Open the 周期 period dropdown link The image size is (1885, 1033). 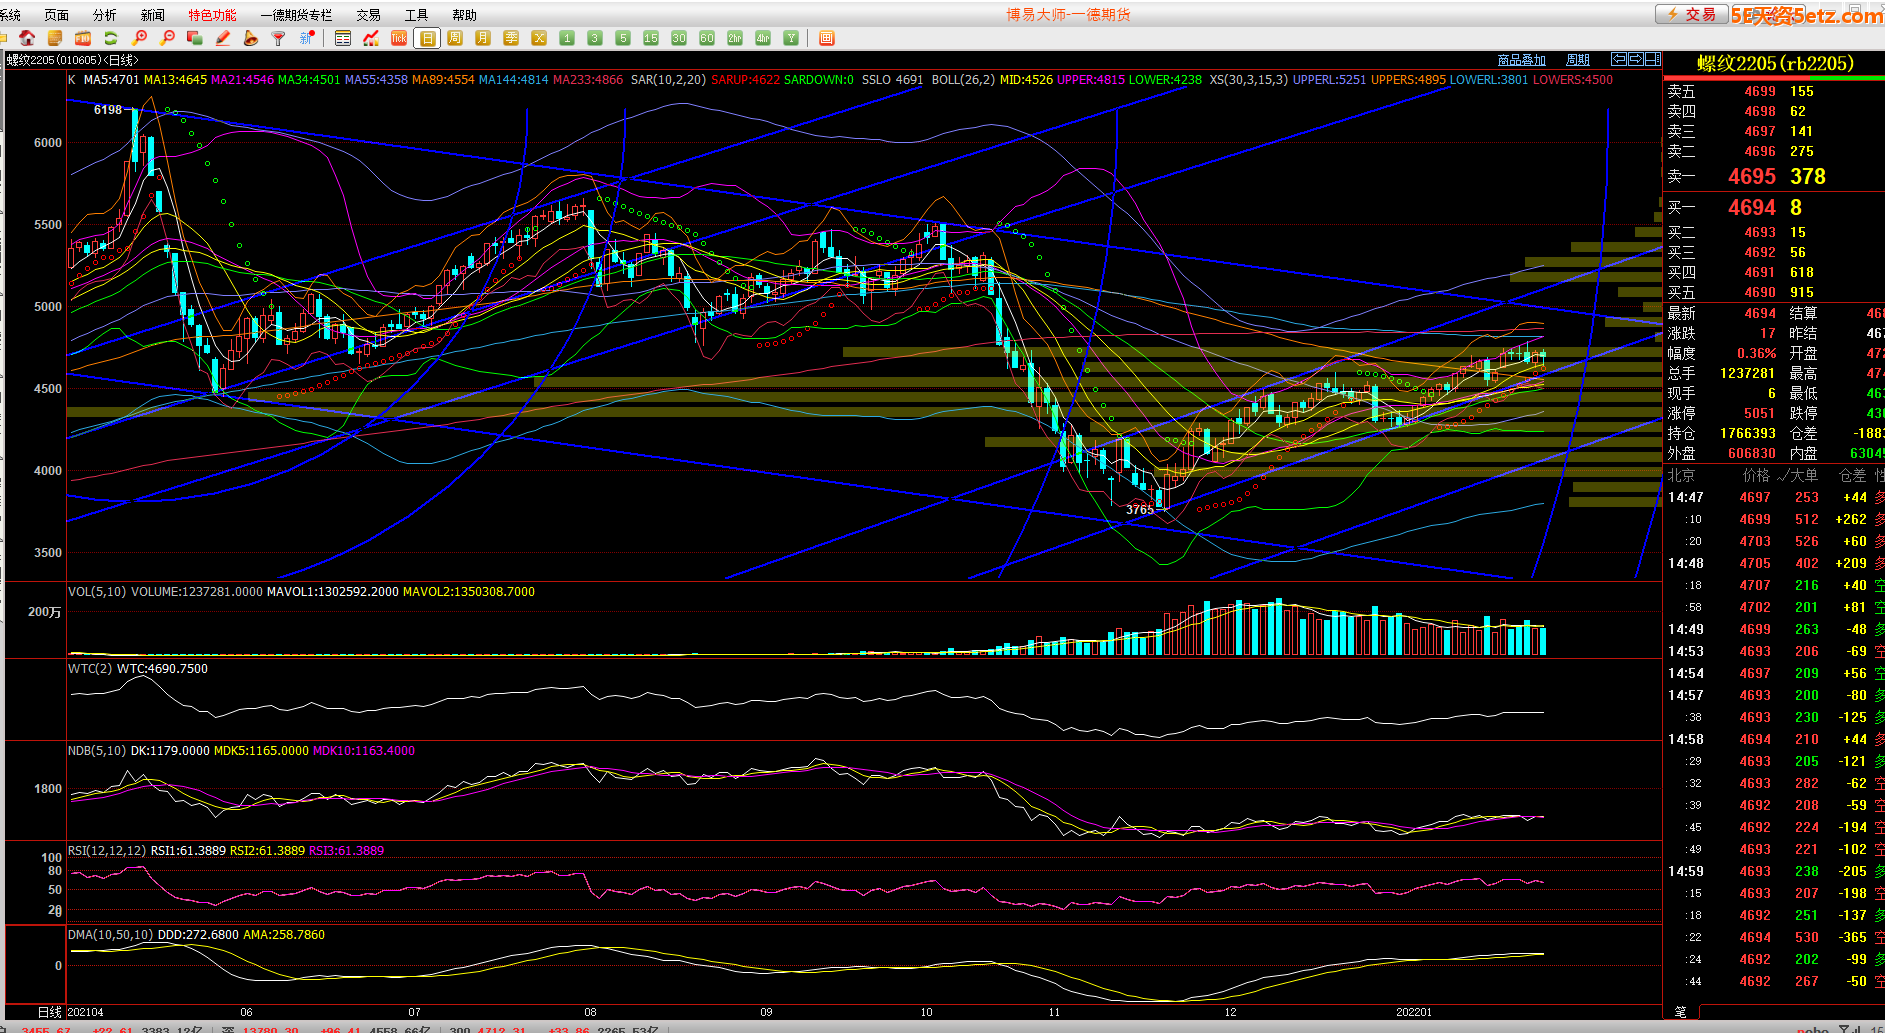[x=1577, y=60]
